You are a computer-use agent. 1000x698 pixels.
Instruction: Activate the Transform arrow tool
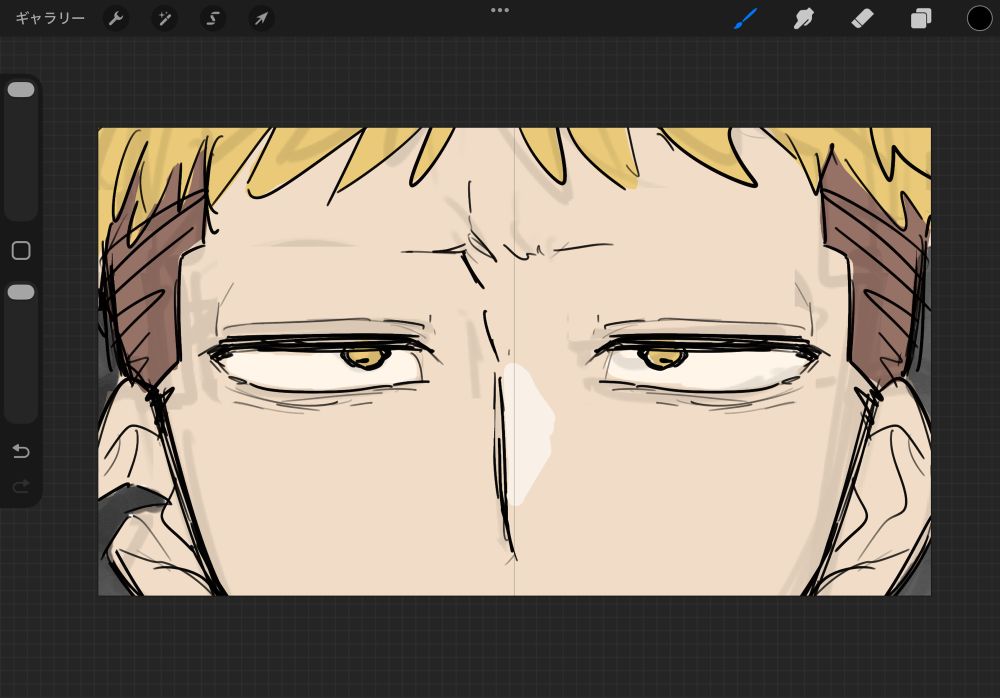[x=261, y=19]
